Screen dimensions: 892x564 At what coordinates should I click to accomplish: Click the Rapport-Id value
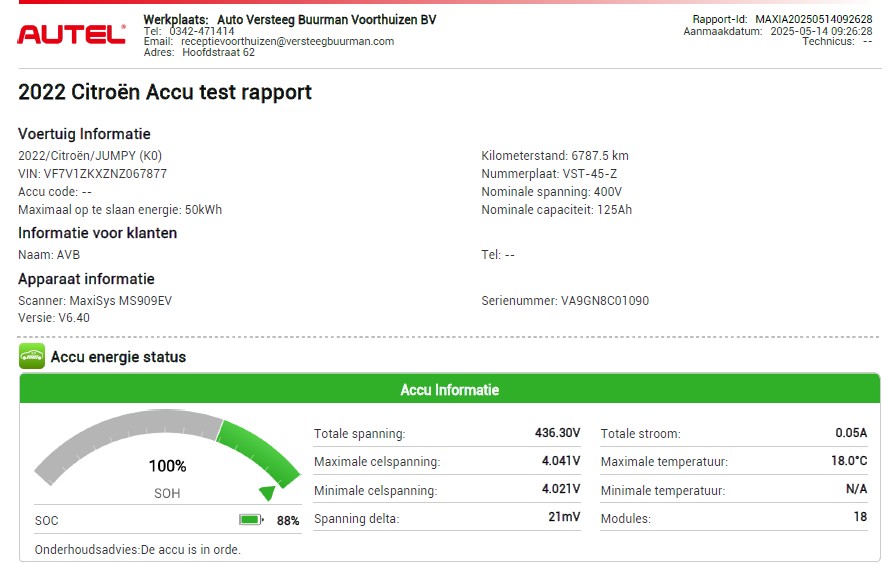click(813, 19)
